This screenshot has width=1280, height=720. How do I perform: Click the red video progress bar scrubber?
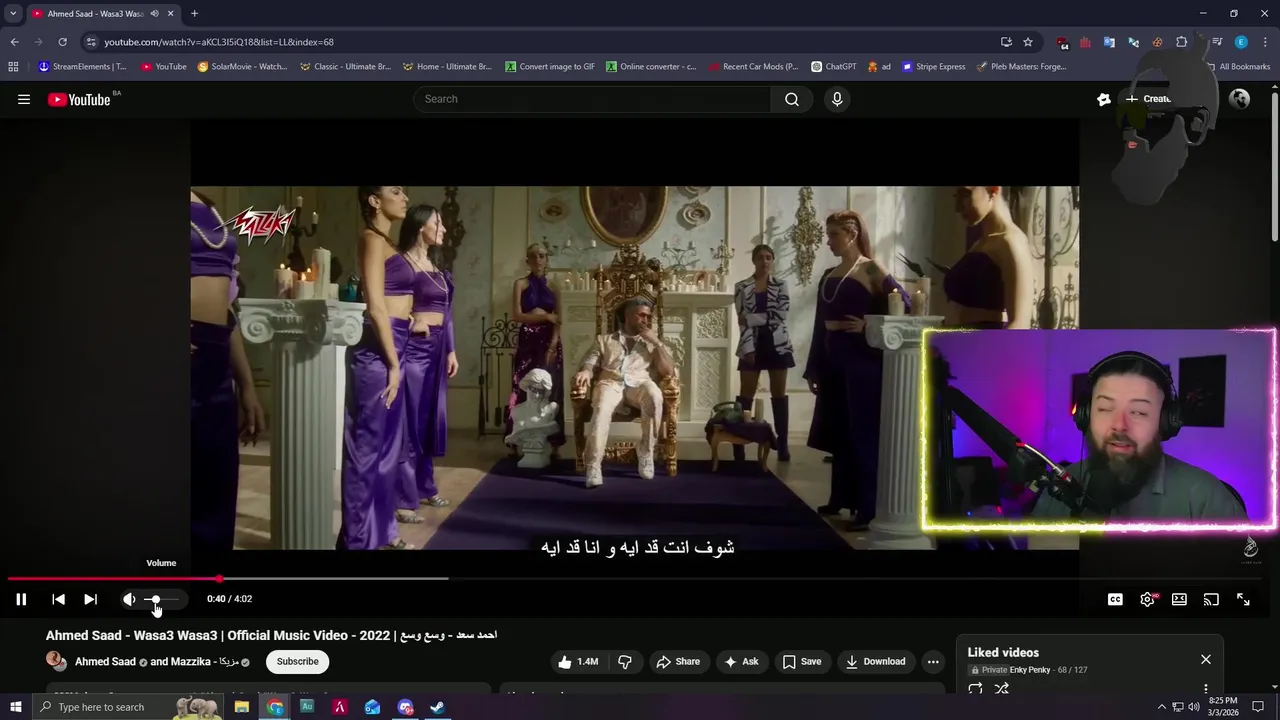point(219,578)
